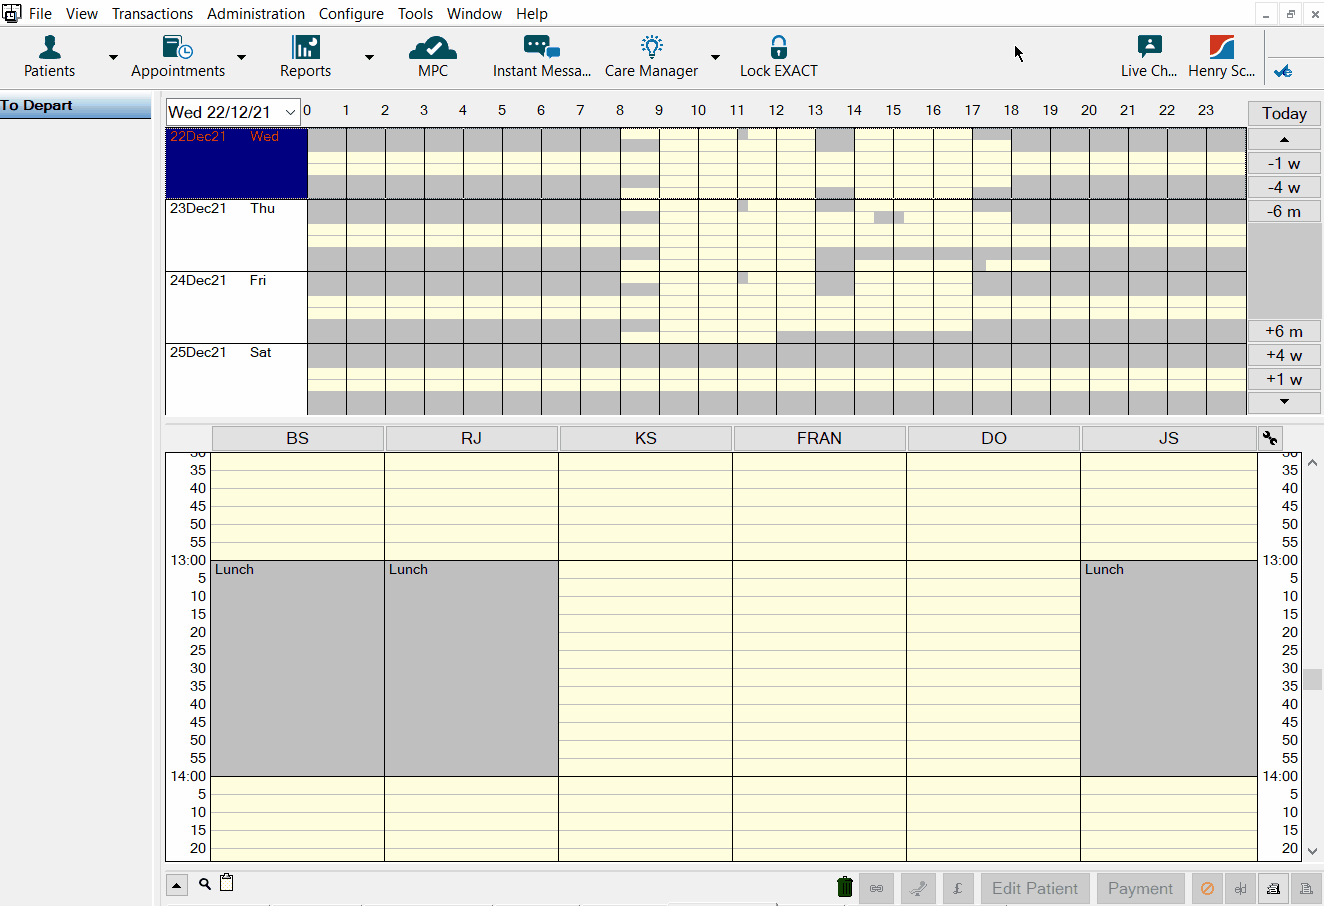Click the appointment book vertical scrollbar thumb
Image resolution: width=1324 pixels, height=906 pixels.
pyautogui.click(x=1312, y=679)
